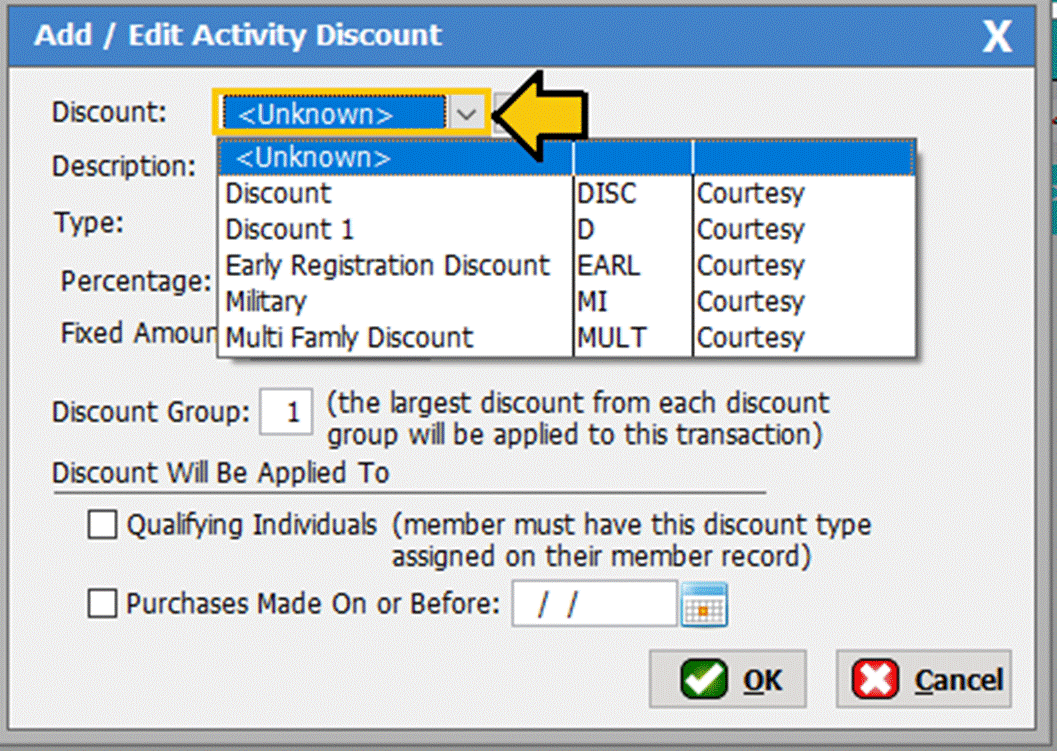
Task: Pick Discount 1 from the dropdown list
Action: point(290,230)
